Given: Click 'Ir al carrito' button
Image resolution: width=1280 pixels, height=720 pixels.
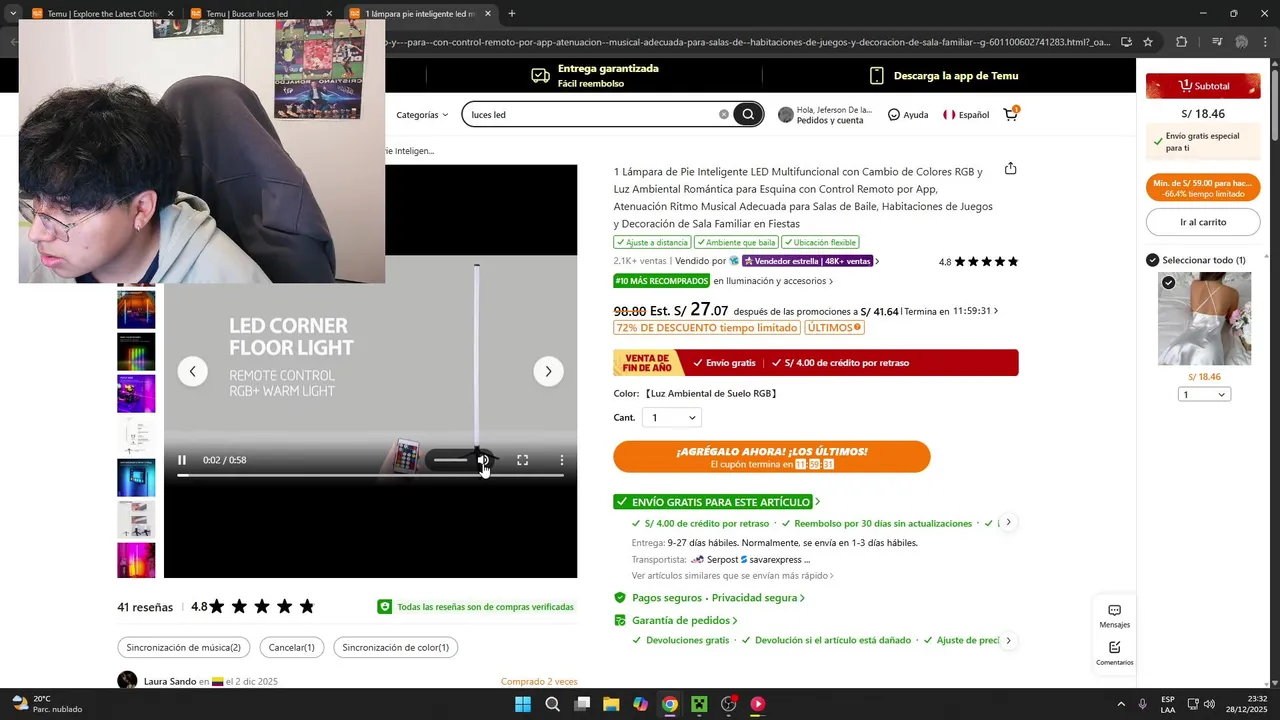Looking at the screenshot, I should click(1203, 222).
